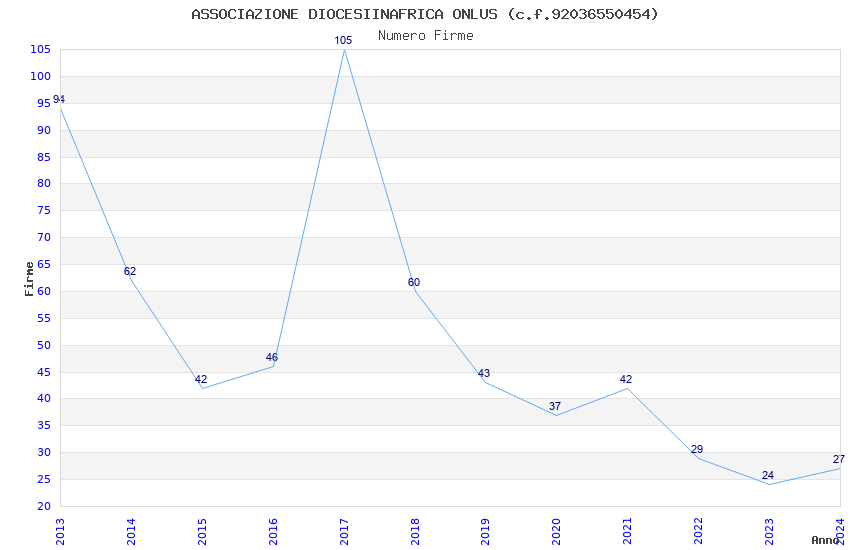Select the 46 data label for 2016
Viewport: 850px width, 550px height.
tap(272, 357)
